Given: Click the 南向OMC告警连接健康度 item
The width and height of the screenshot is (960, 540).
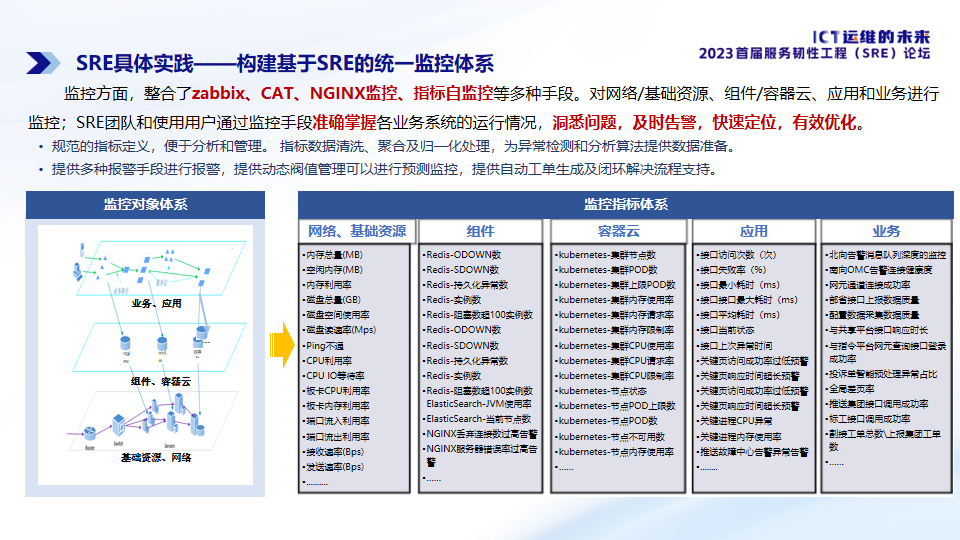Looking at the screenshot, I should pyautogui.click(x=879, y=269).
